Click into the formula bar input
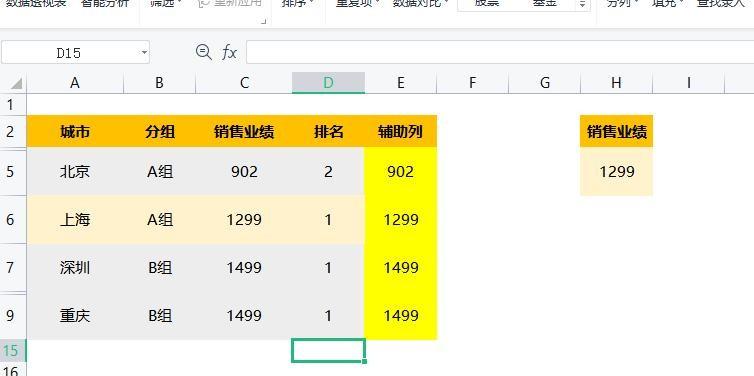 pyautogui.click(x=500, y=52)
